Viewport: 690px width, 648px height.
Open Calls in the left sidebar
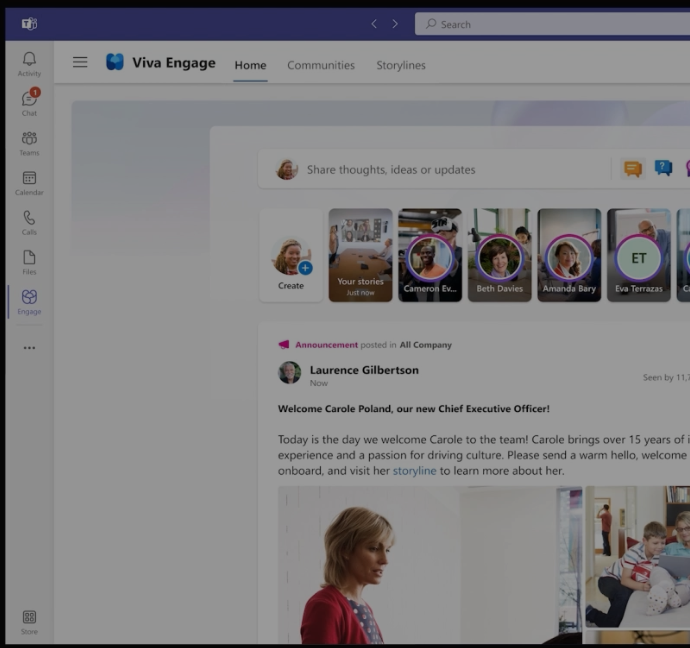(29, 223)
